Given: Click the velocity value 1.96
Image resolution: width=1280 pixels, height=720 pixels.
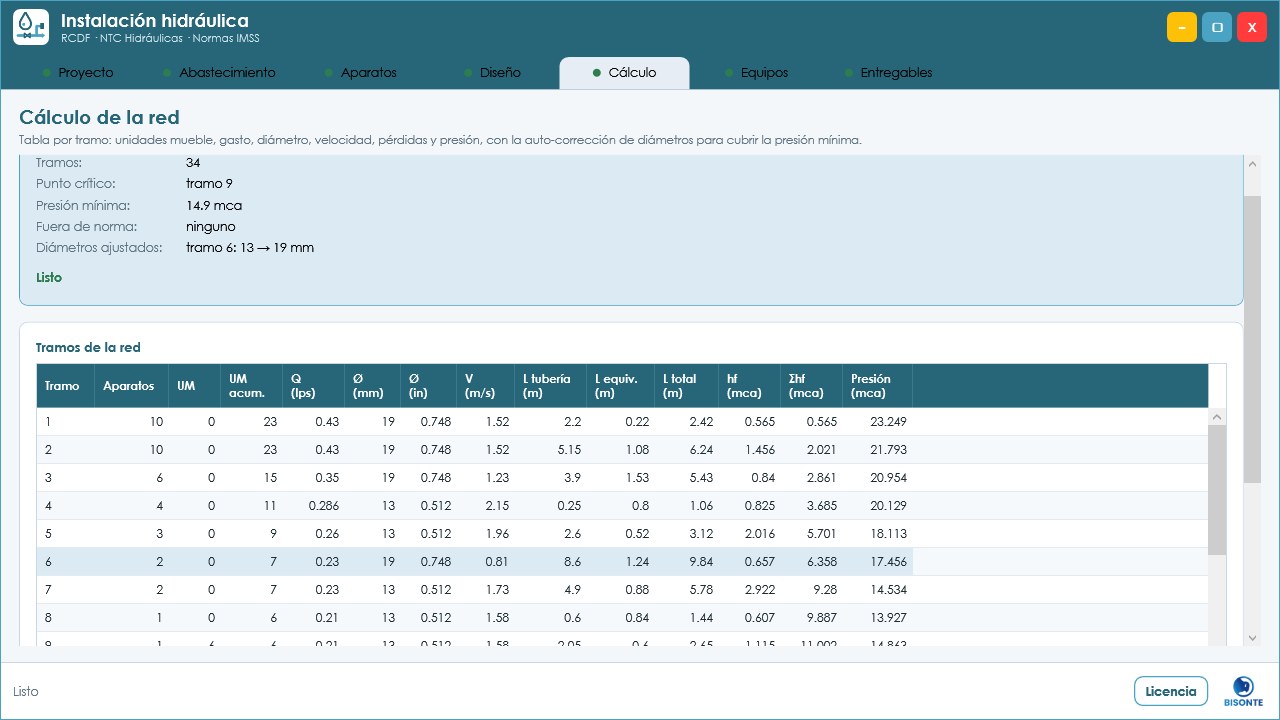Looking at the screenshot, I should coord(486,534).
